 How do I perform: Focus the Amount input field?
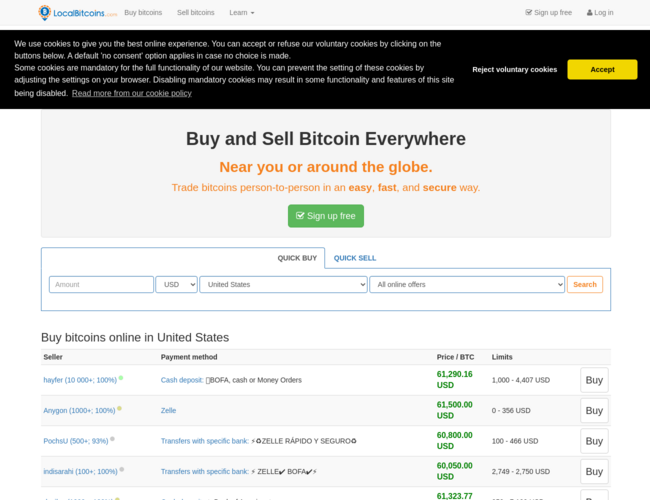pos(101,284)
